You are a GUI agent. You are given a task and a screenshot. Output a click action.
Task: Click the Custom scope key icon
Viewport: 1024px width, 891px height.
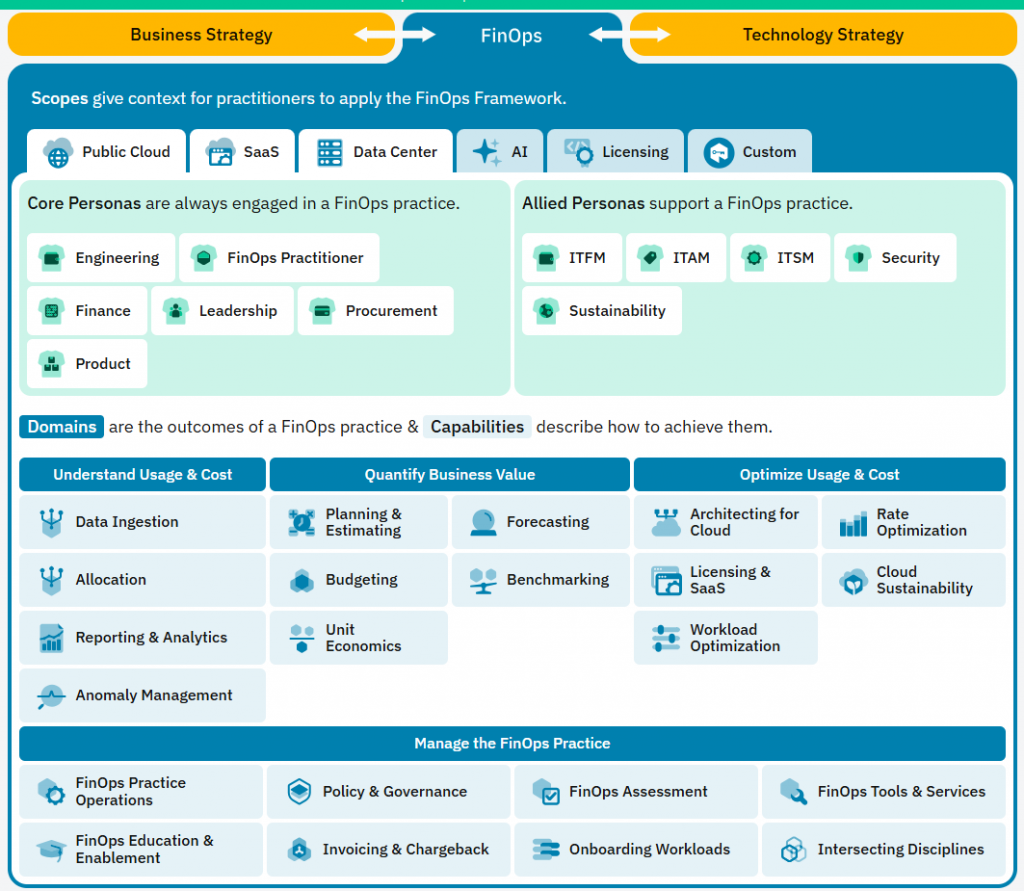tap(718, 153)
